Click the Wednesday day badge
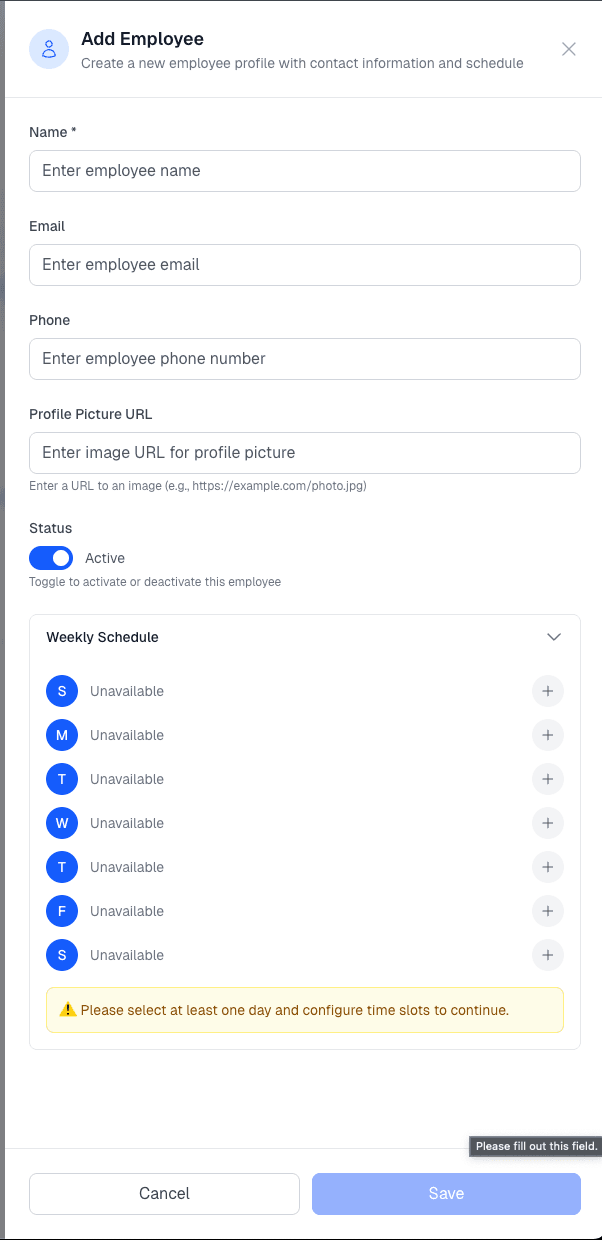Viewport: 602px width, 1240px height. coord(61,823)
